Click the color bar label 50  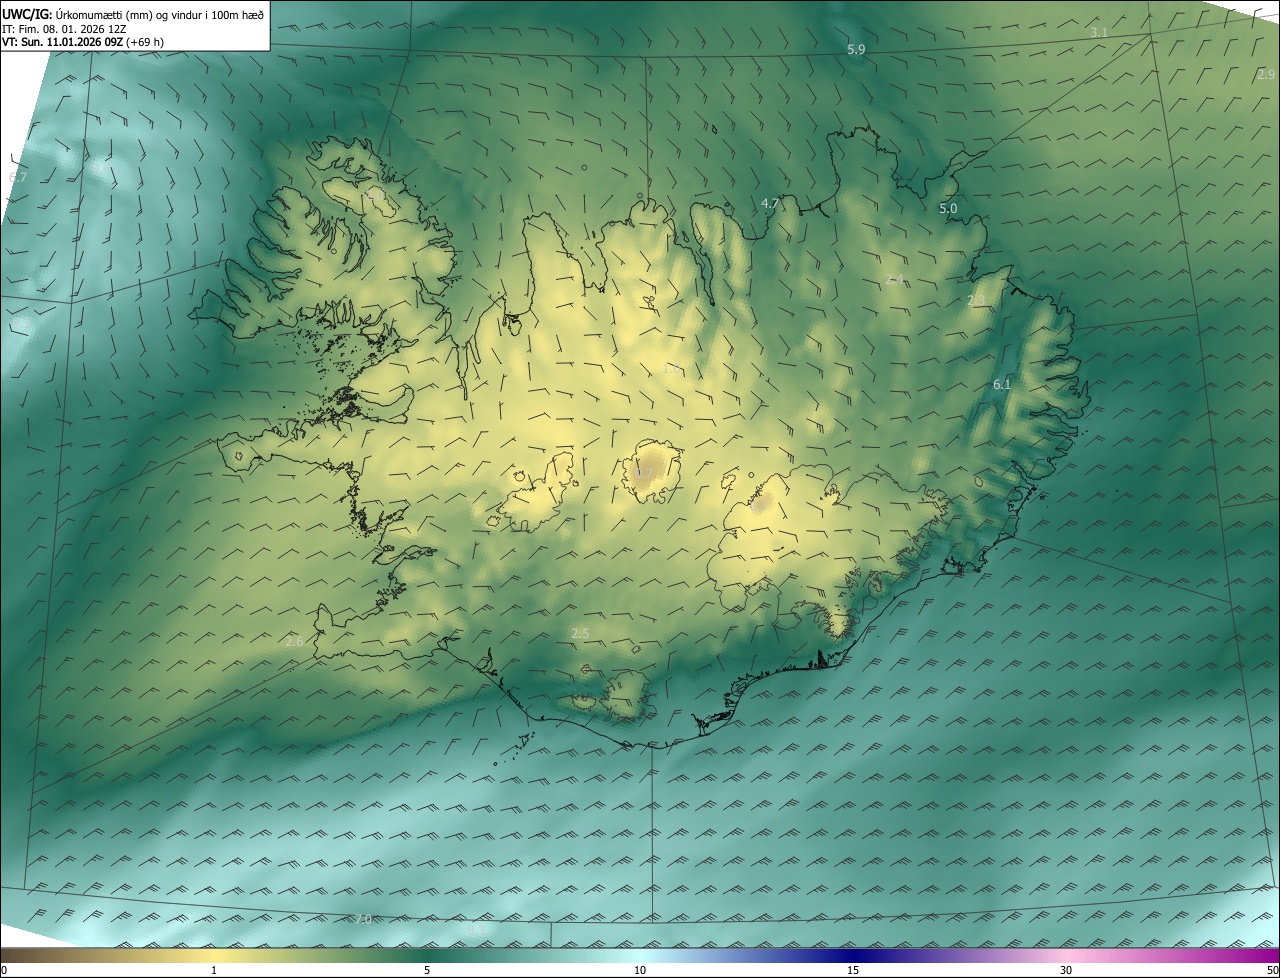1271,970
